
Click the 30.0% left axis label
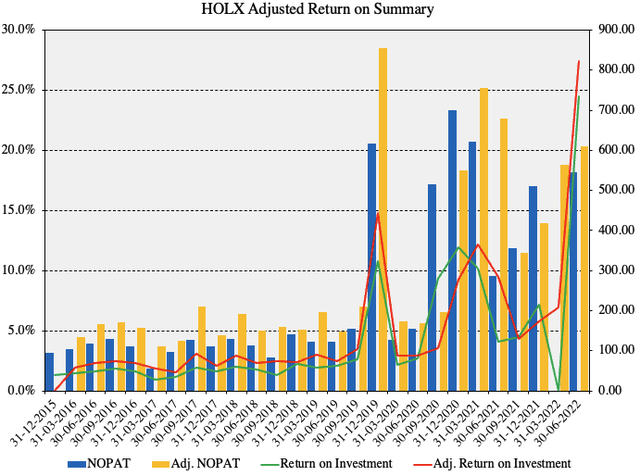18,29
